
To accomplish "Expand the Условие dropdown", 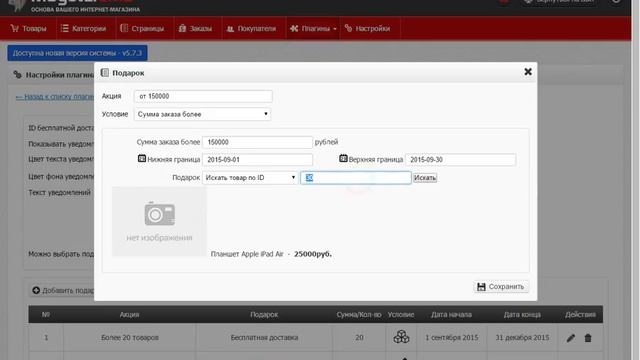I will 202,114.
